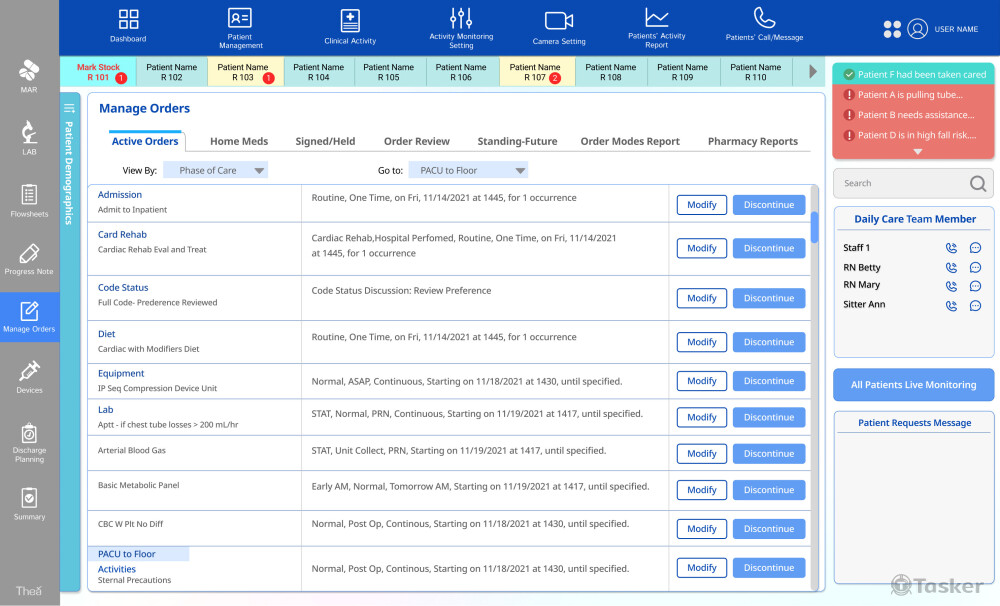Expand more alerts with down arrow

(x=917, y=152)
